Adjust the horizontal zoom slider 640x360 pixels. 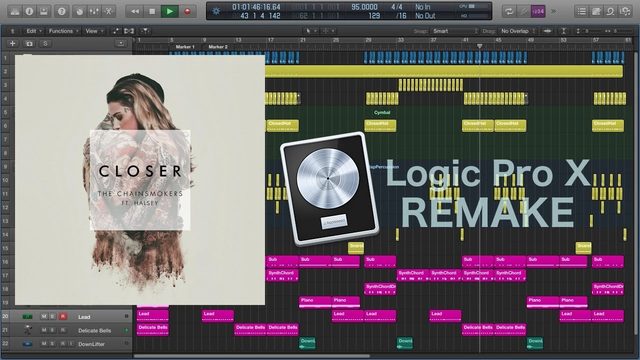click(617, 31)
